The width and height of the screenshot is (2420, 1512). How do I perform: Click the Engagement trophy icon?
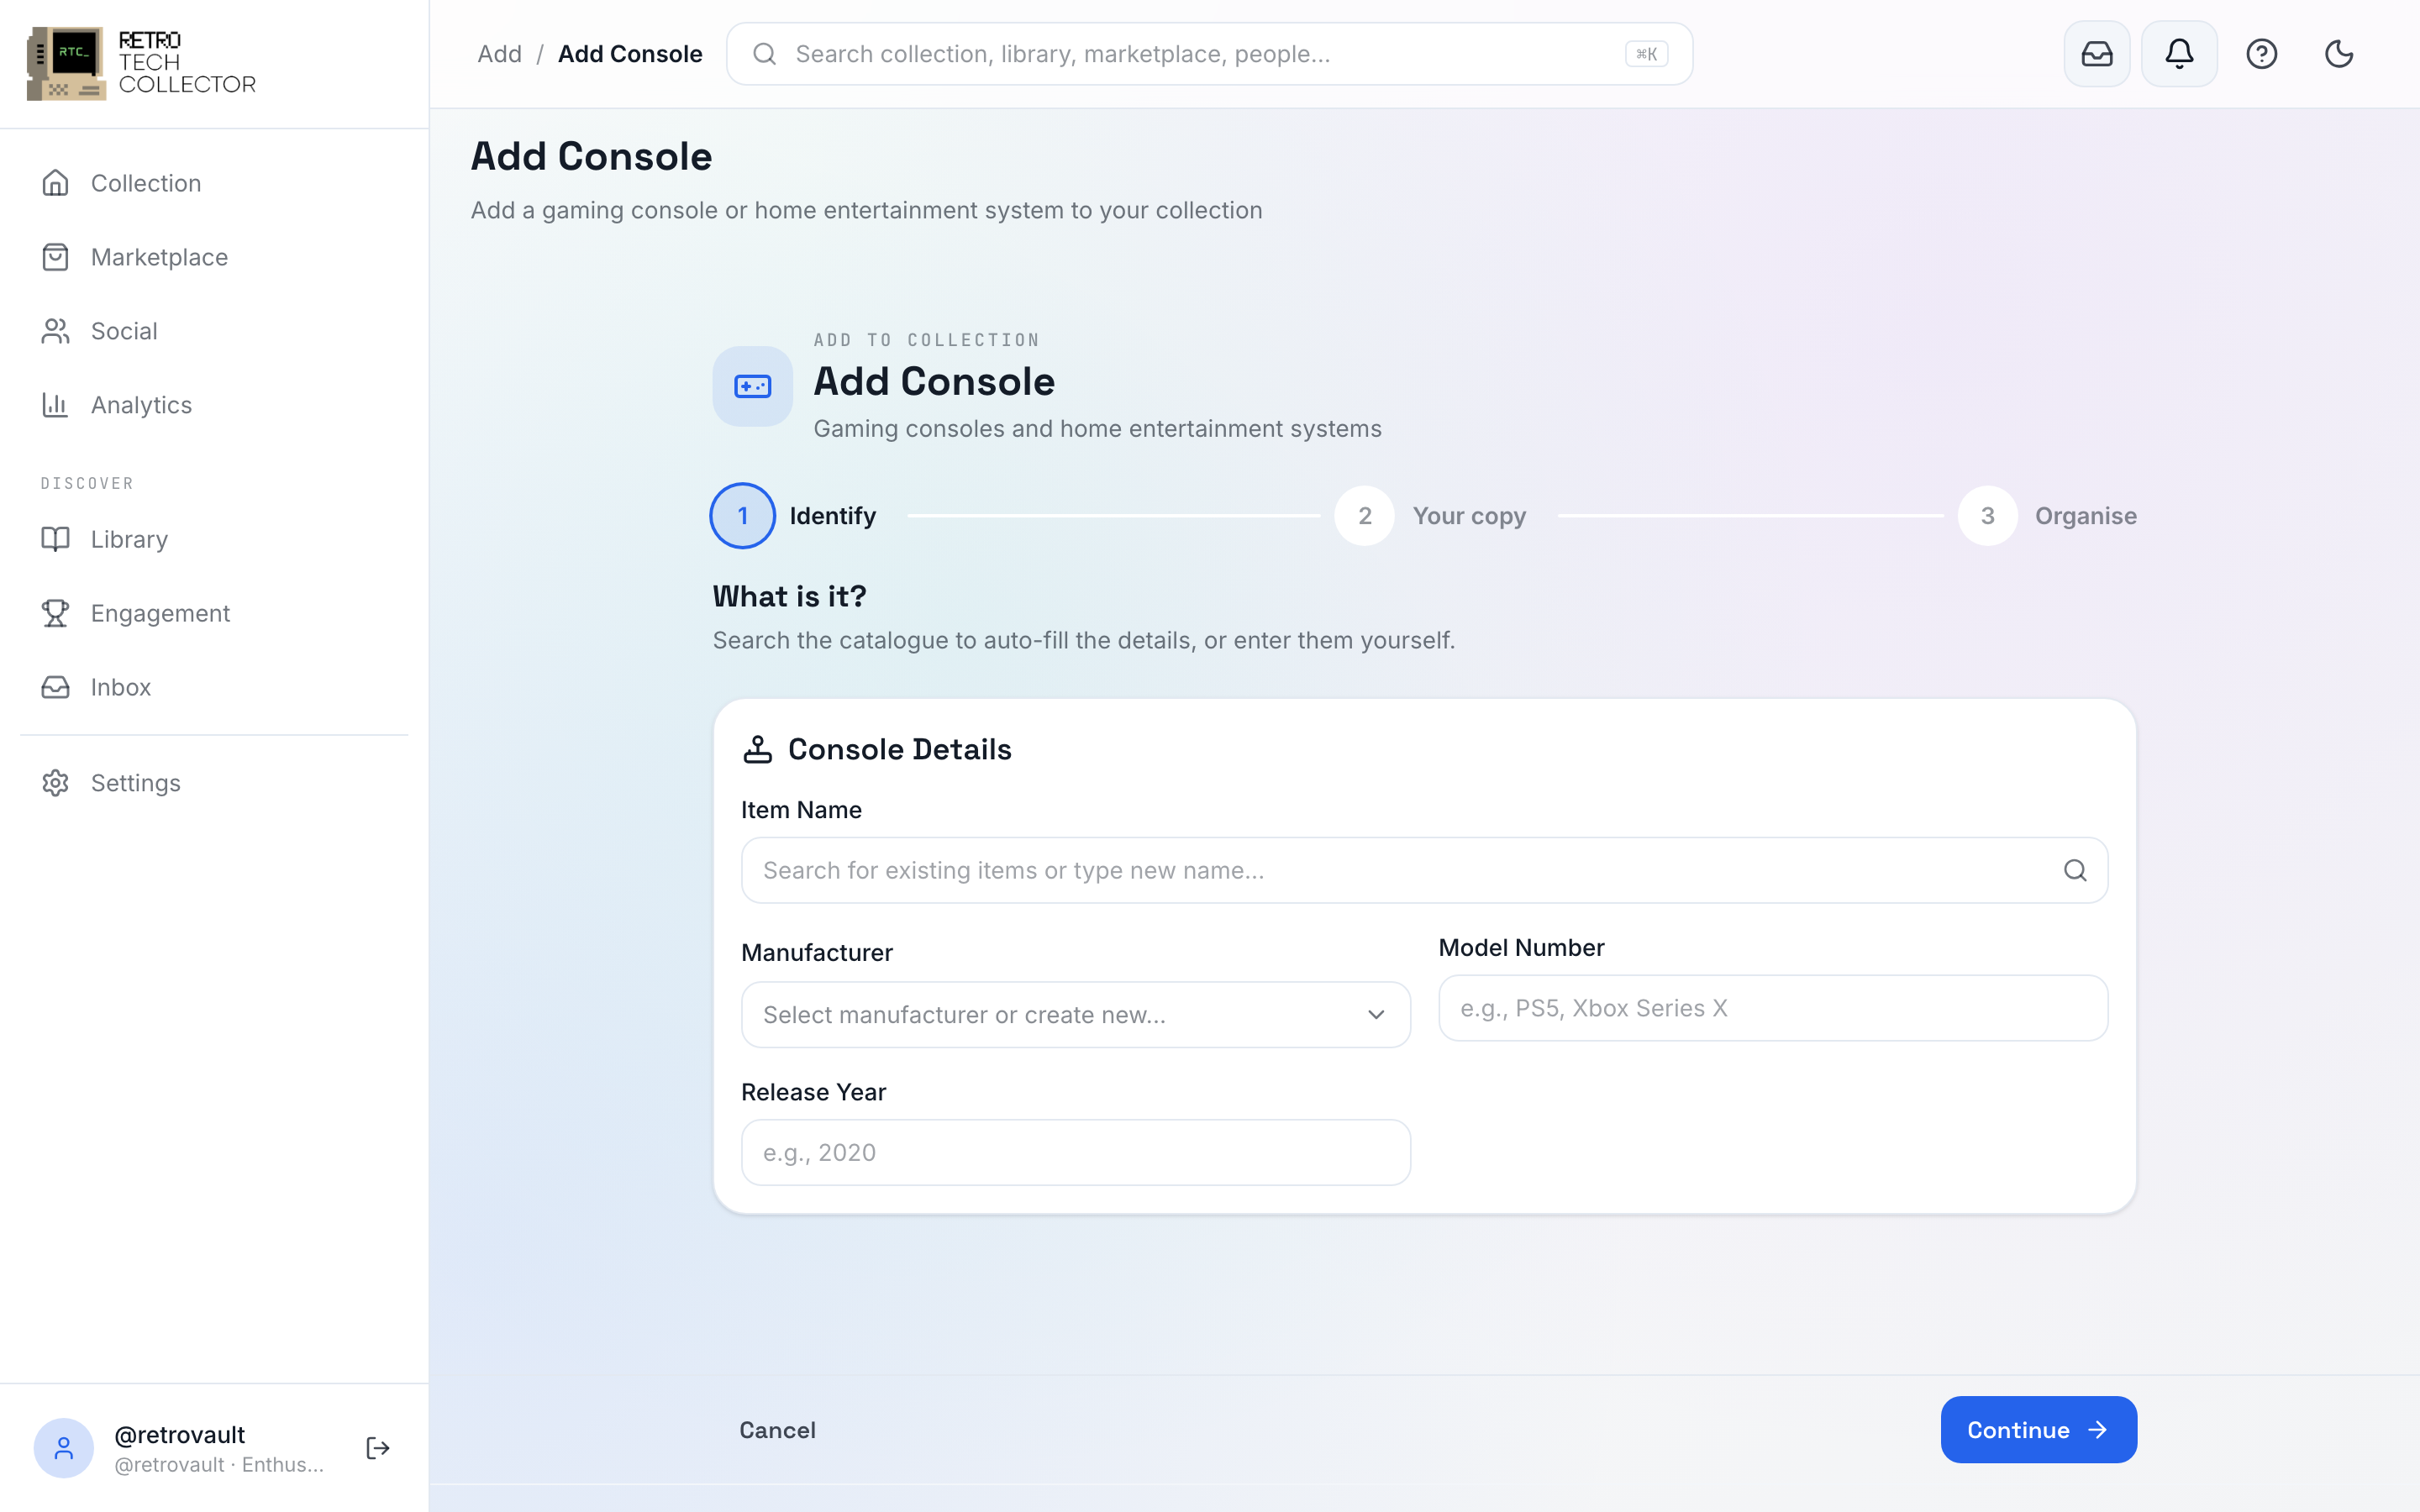click(55, 613)
